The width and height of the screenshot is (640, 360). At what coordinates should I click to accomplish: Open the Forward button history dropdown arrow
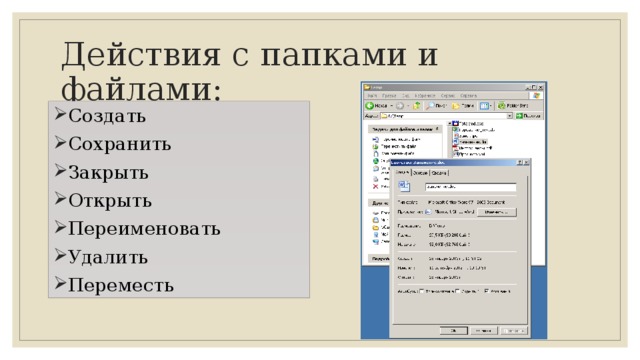(408, 106)
